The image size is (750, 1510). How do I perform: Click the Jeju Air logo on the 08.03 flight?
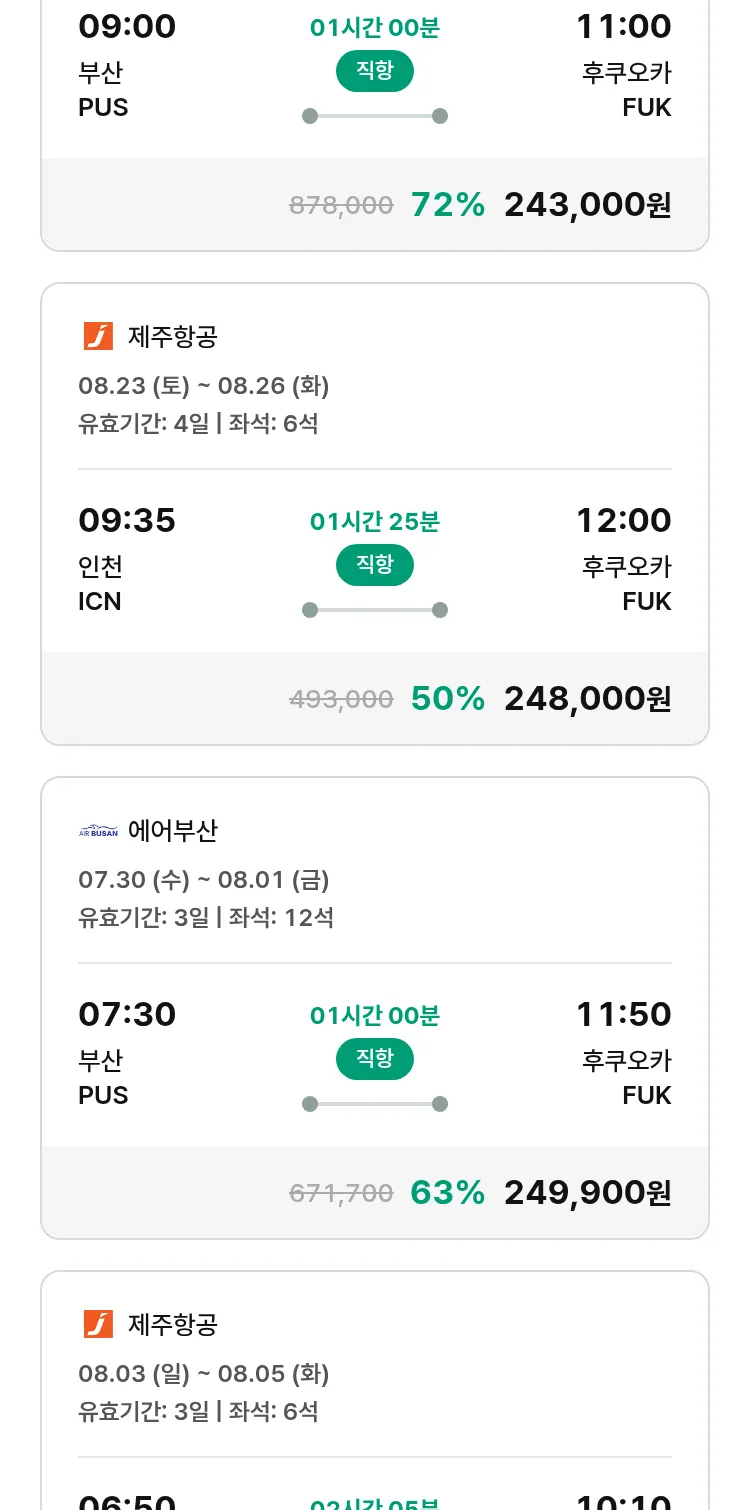click(x=98, y=1325)
